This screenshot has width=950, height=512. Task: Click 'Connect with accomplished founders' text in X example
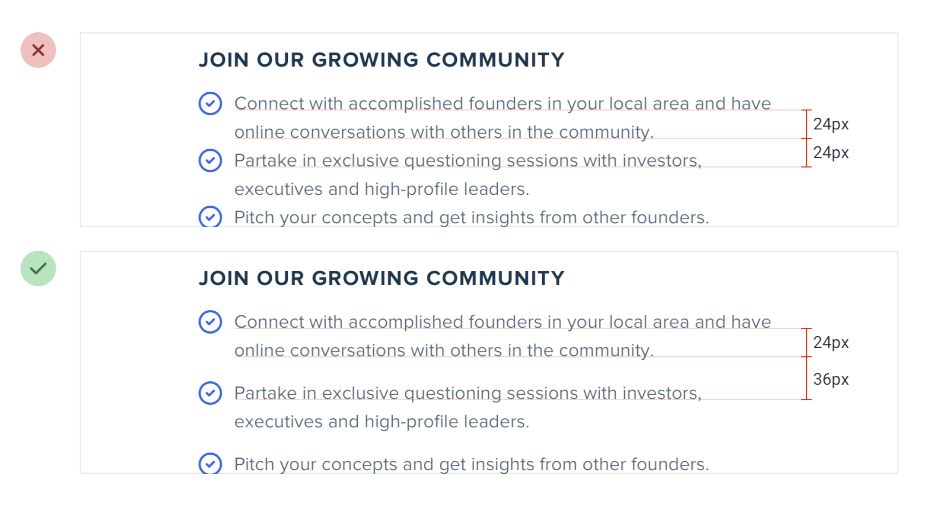coord(502,103)
